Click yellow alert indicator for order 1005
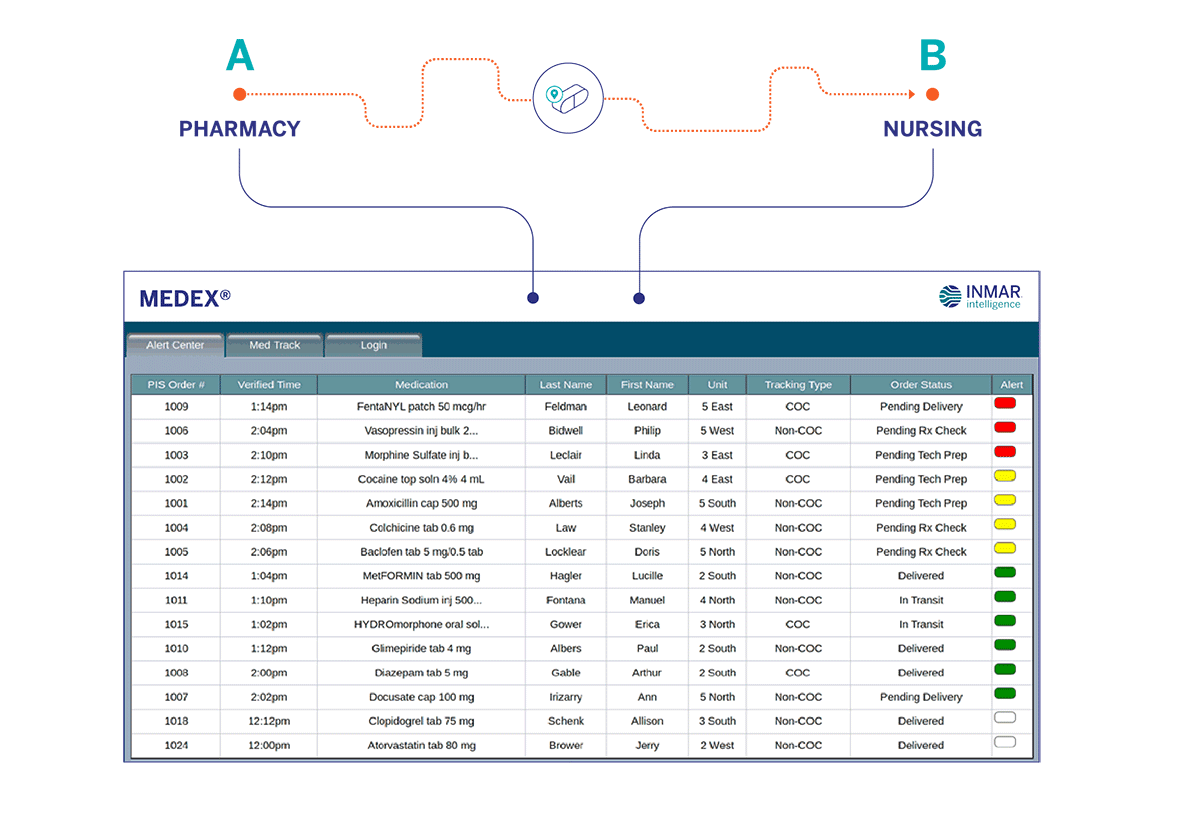Screen dimensions: 1200x820 click(x=1005, y=548)
